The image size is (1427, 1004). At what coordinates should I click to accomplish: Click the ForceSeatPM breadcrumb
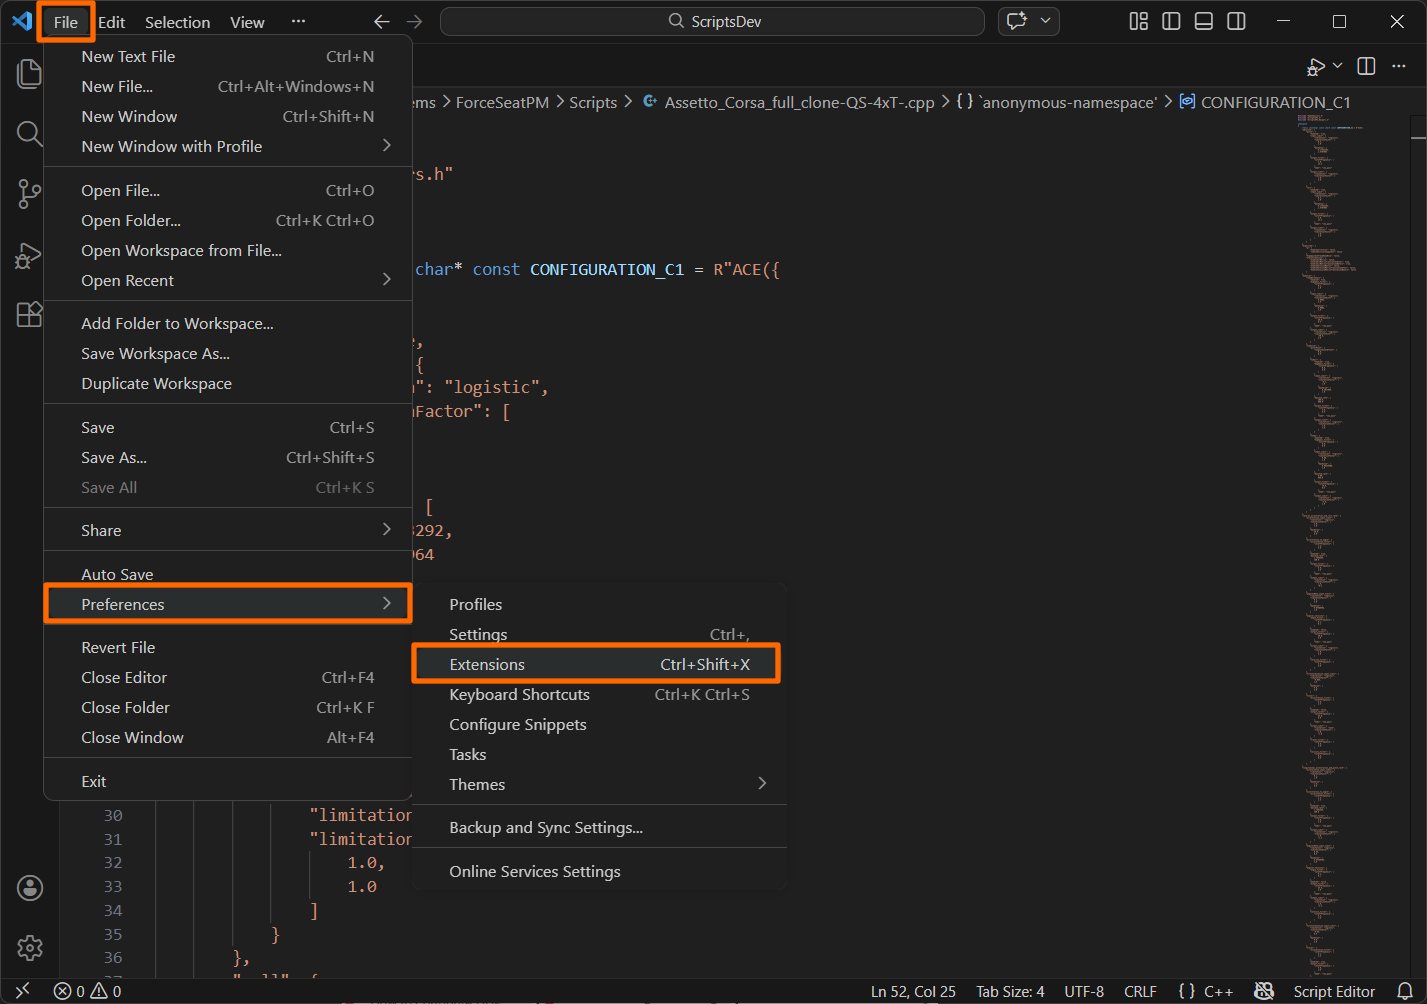click(502, 102)
